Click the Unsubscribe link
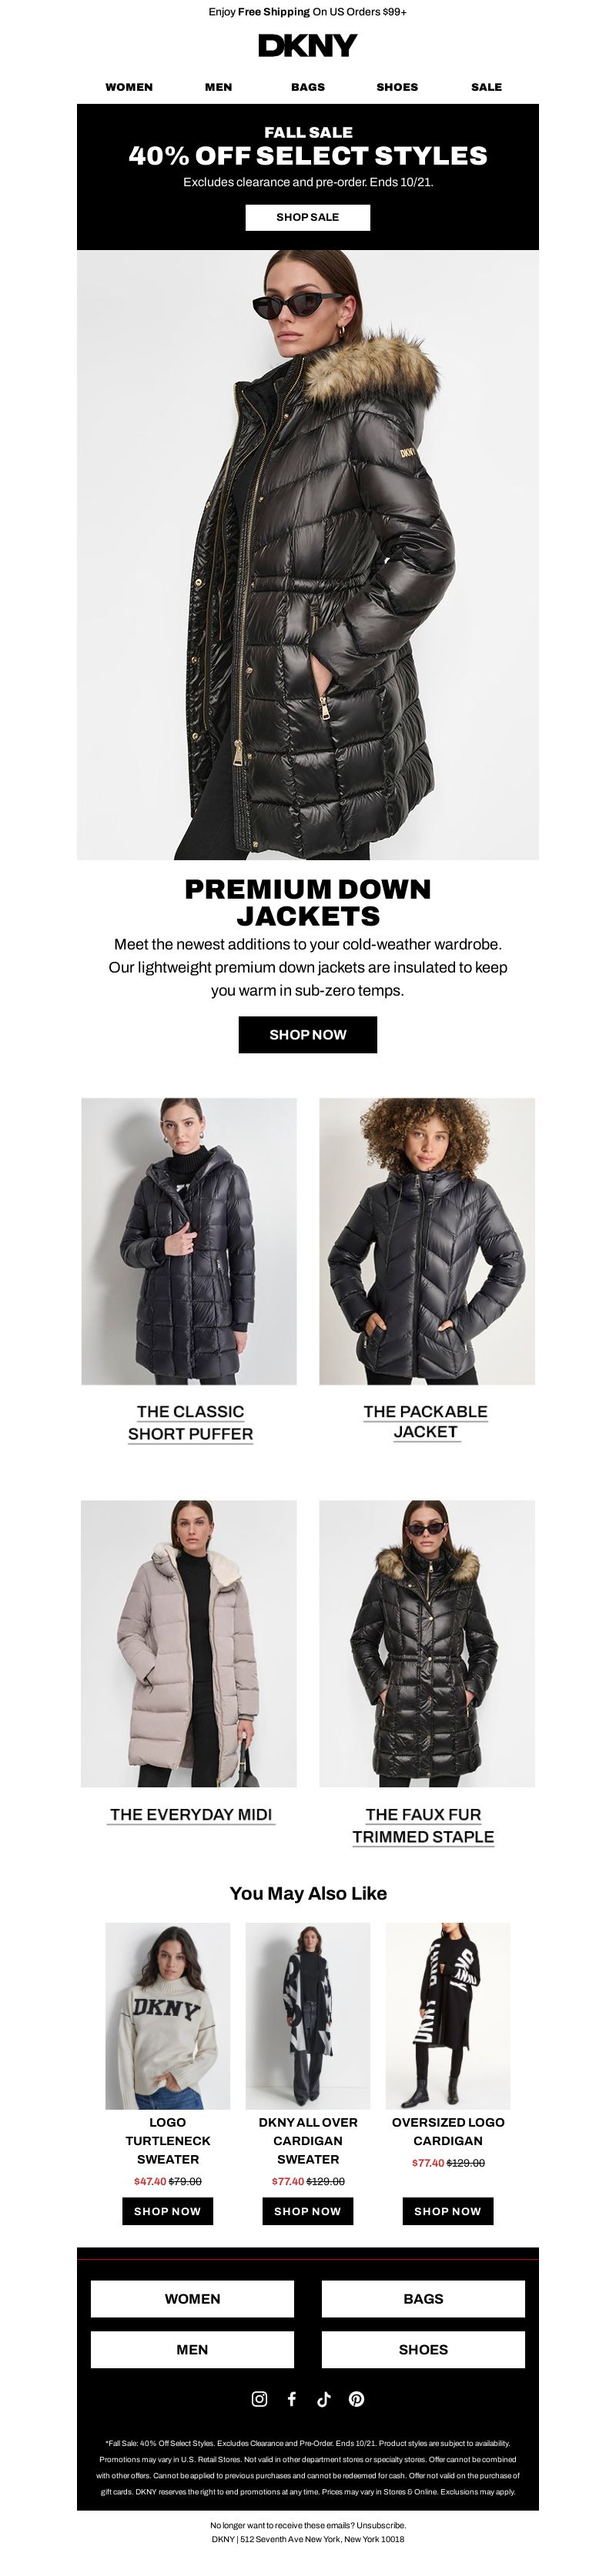The height and width of the screenshot is (2576, 616). click(381, 2525)
